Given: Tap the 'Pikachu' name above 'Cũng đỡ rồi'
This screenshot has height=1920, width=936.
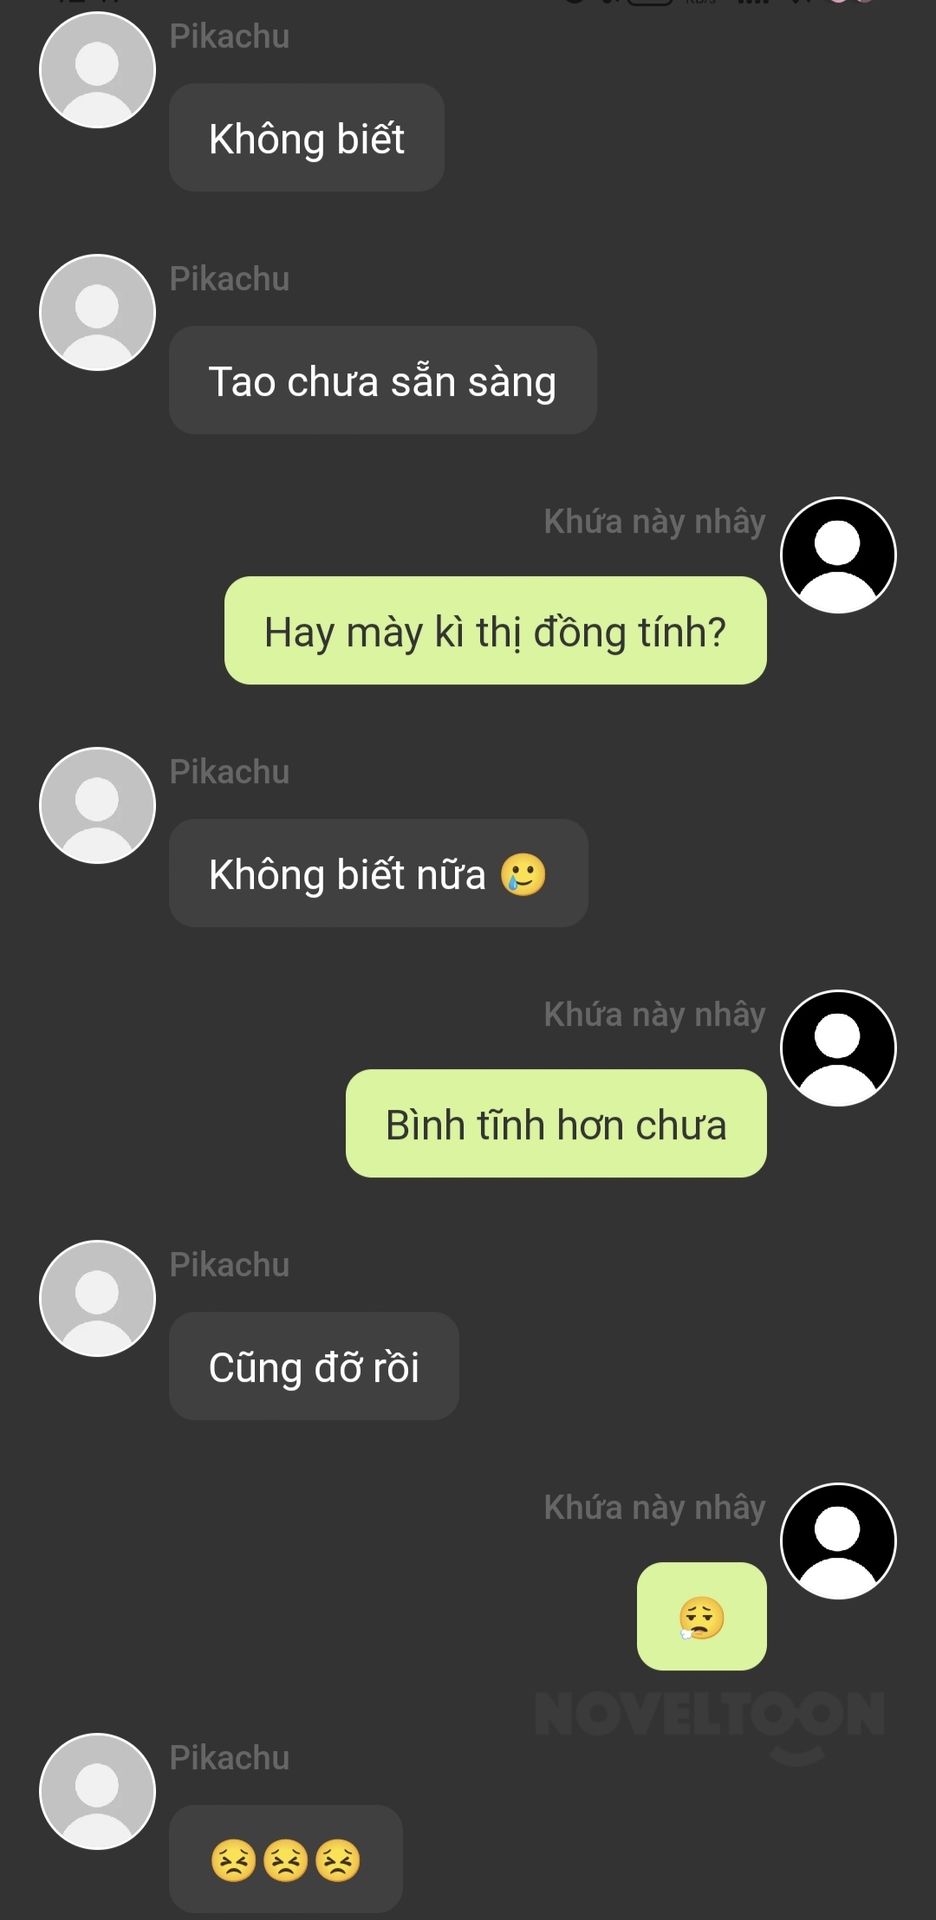Looking at the screenshot, I should [x=230, y=1264].
